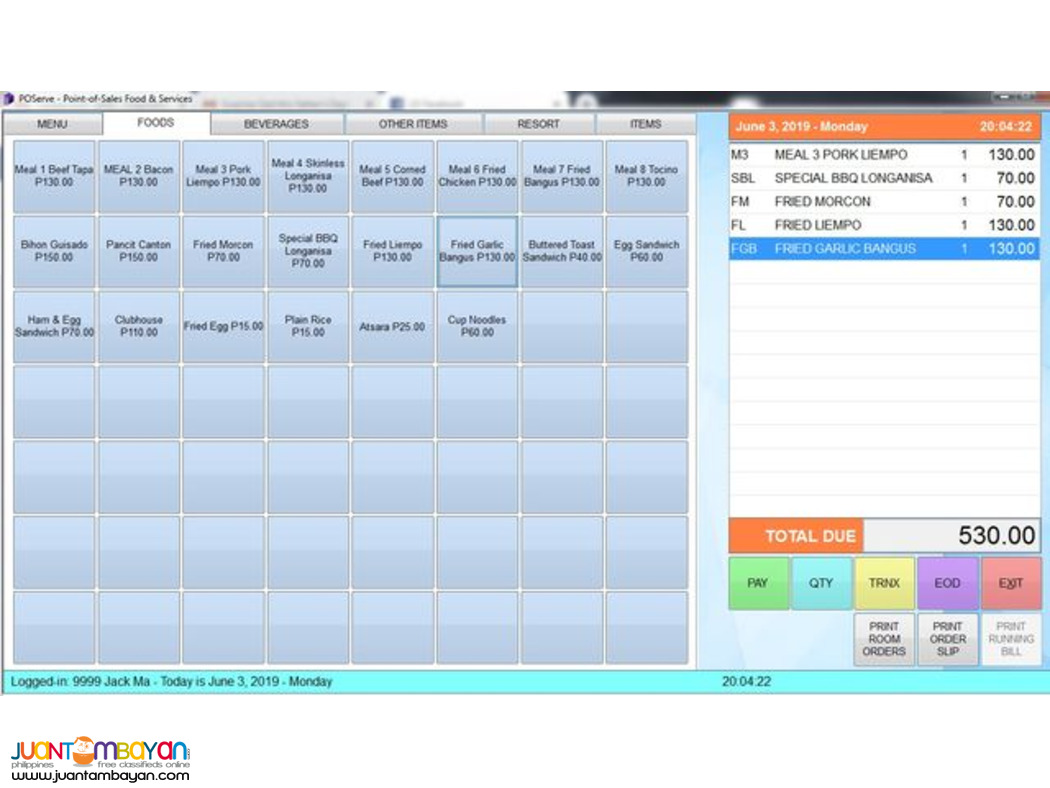
Task: Print the order slip
Action: [947, 639]
